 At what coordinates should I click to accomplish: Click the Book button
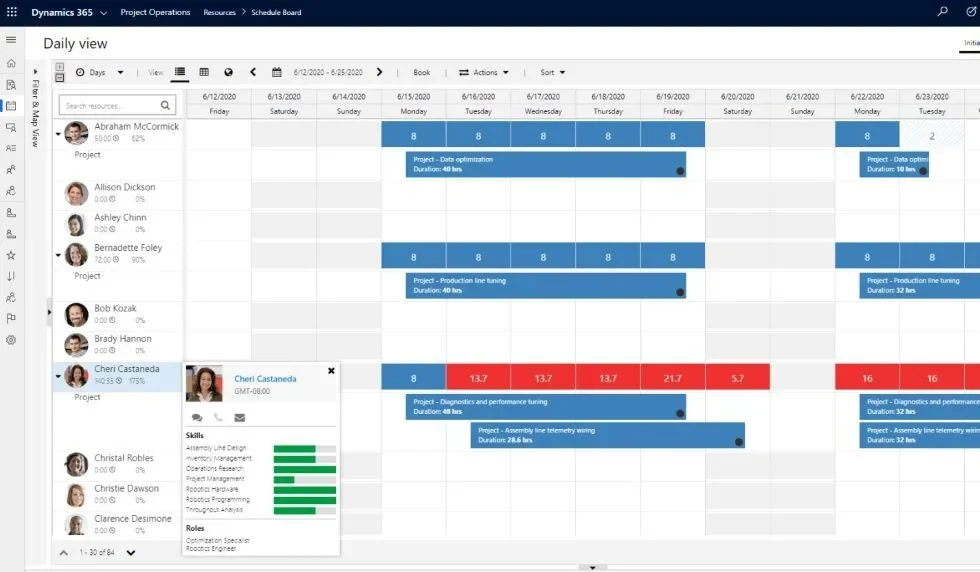tap(422, 72)
